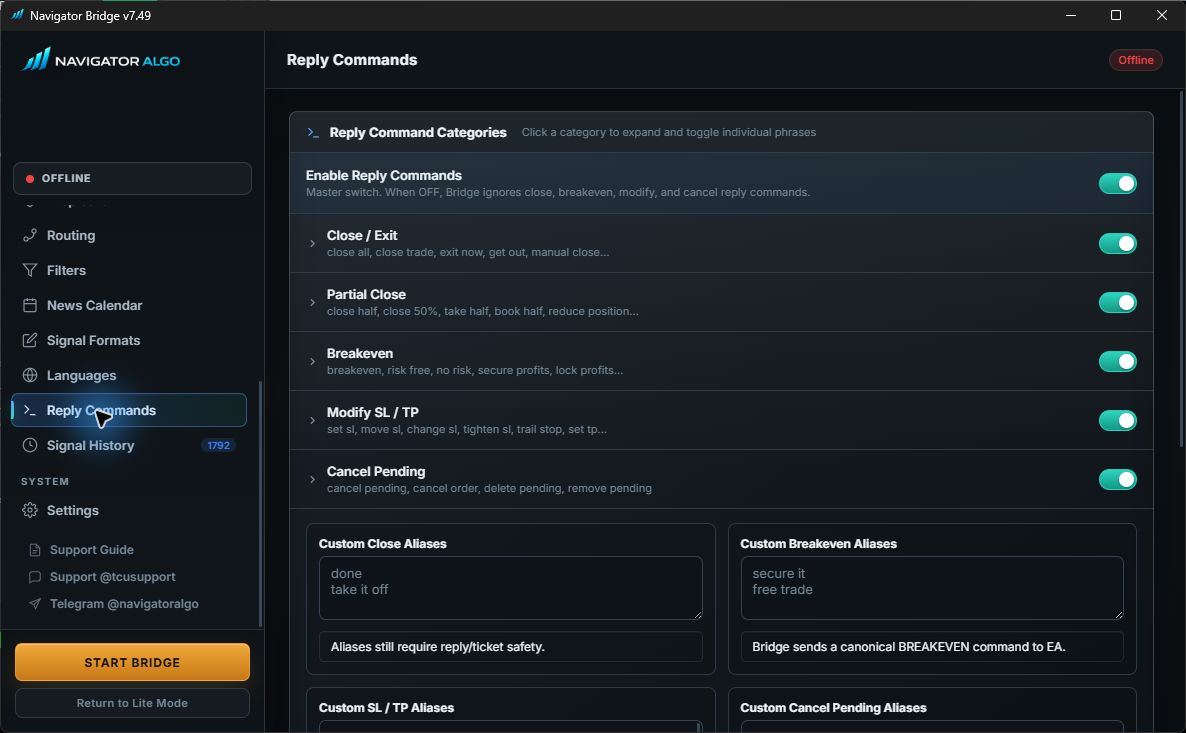Toggle the Partial Close category switch
The image size is (1186, 733).
click(x=1117, y=303)
